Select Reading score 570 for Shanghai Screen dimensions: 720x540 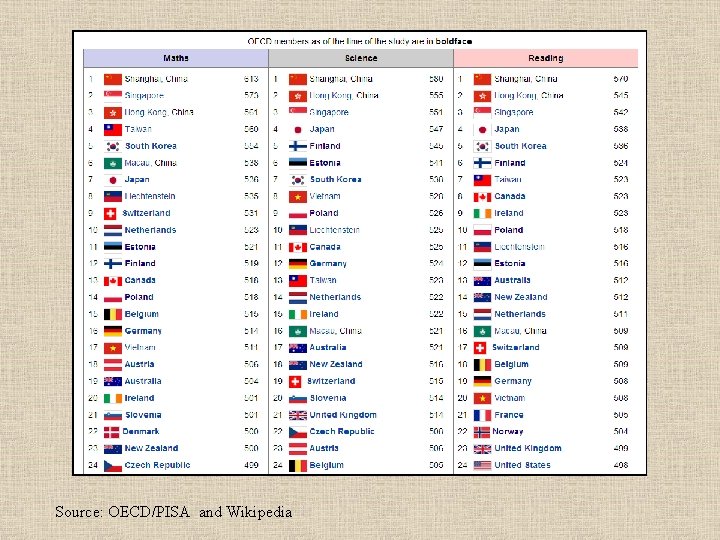click(621, 79)
